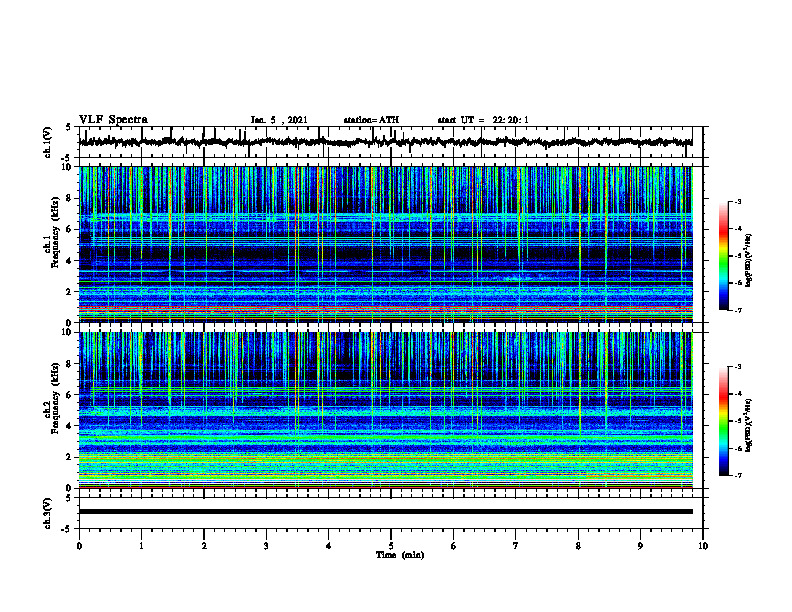Click the "ch.3(V)" axis label
The image size is (792, 612).
(x=48, y=514)
